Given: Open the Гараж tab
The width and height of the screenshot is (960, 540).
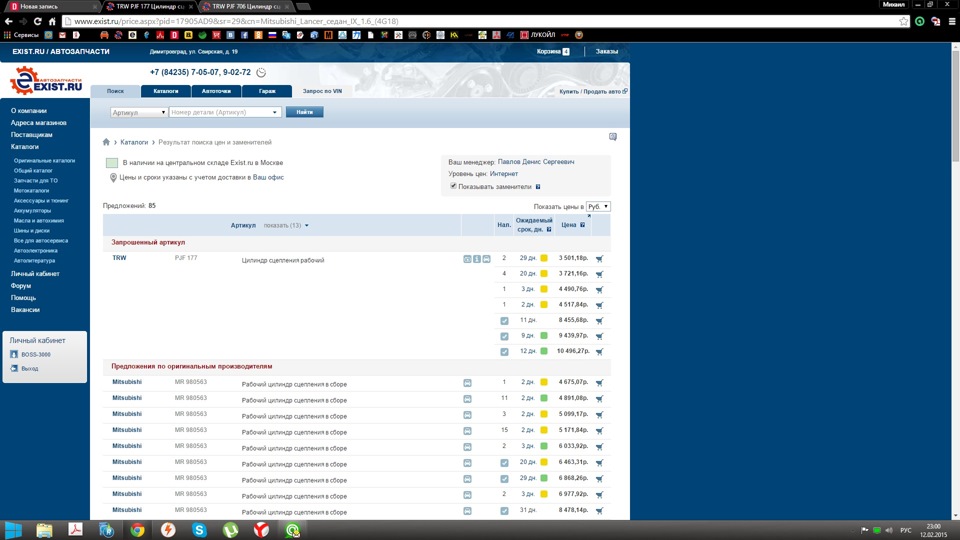Looking at the screenshot, I should (x=267, y=91).
